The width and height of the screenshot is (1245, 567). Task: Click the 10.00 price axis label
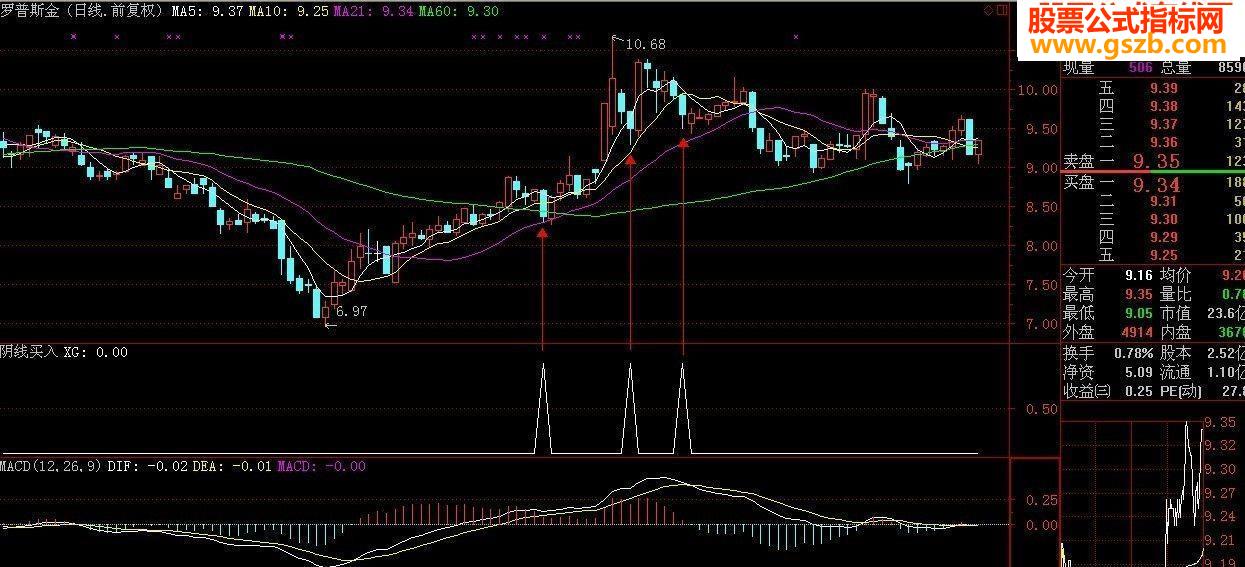coord(1038,90)
